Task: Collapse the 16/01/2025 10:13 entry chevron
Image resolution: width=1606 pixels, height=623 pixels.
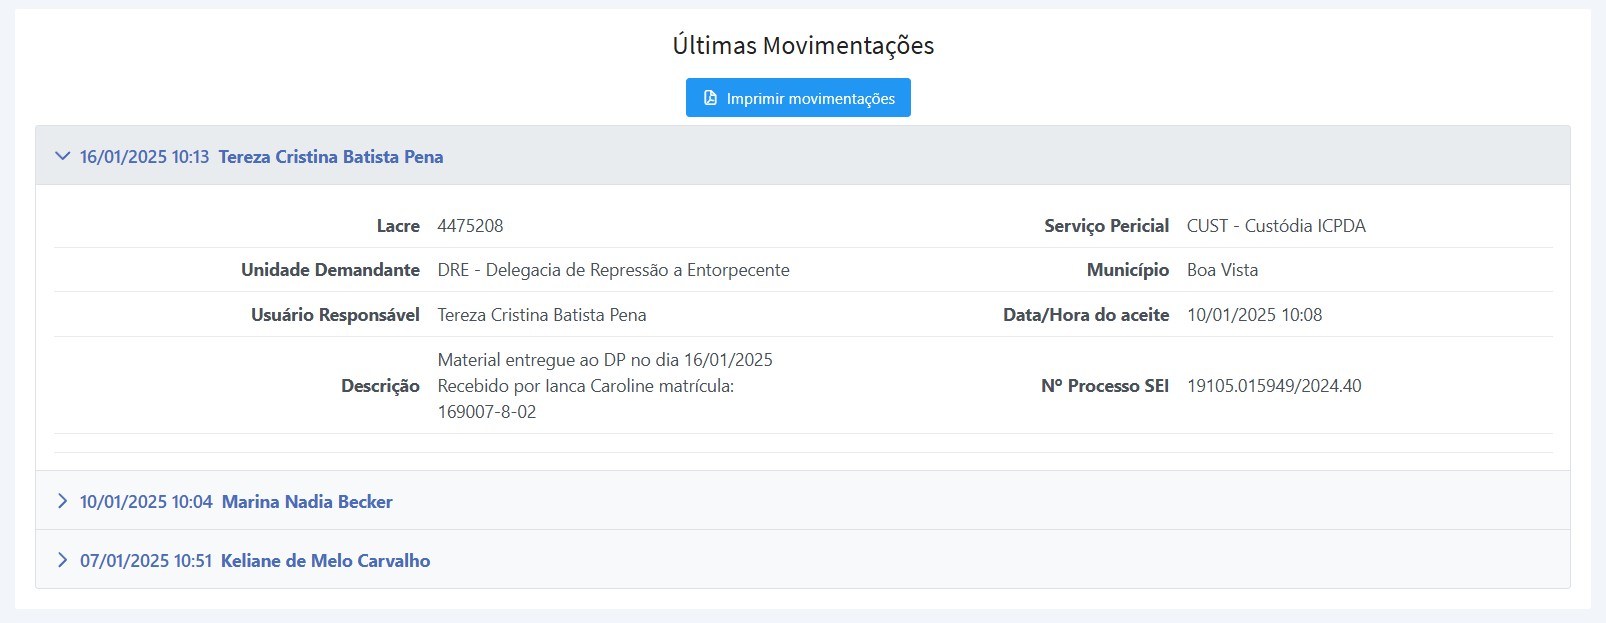Action: tap(63, 156)
